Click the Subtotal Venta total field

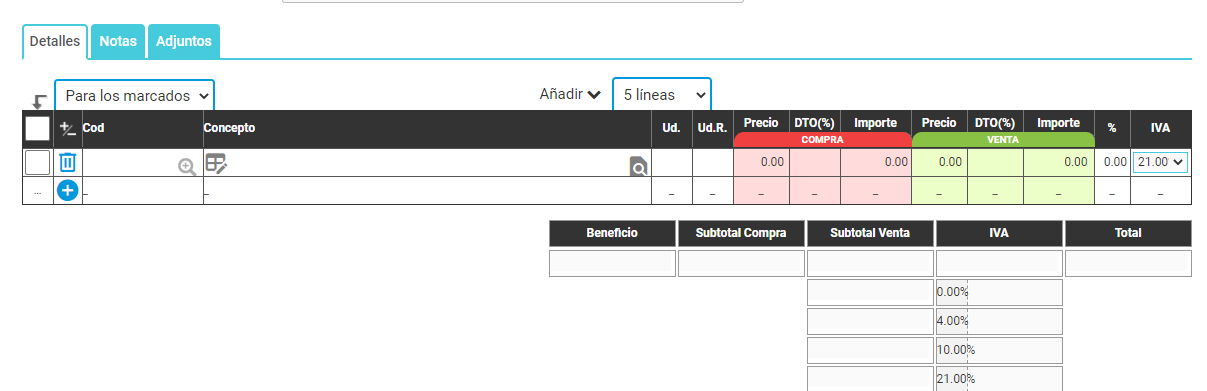pos(870,264)
